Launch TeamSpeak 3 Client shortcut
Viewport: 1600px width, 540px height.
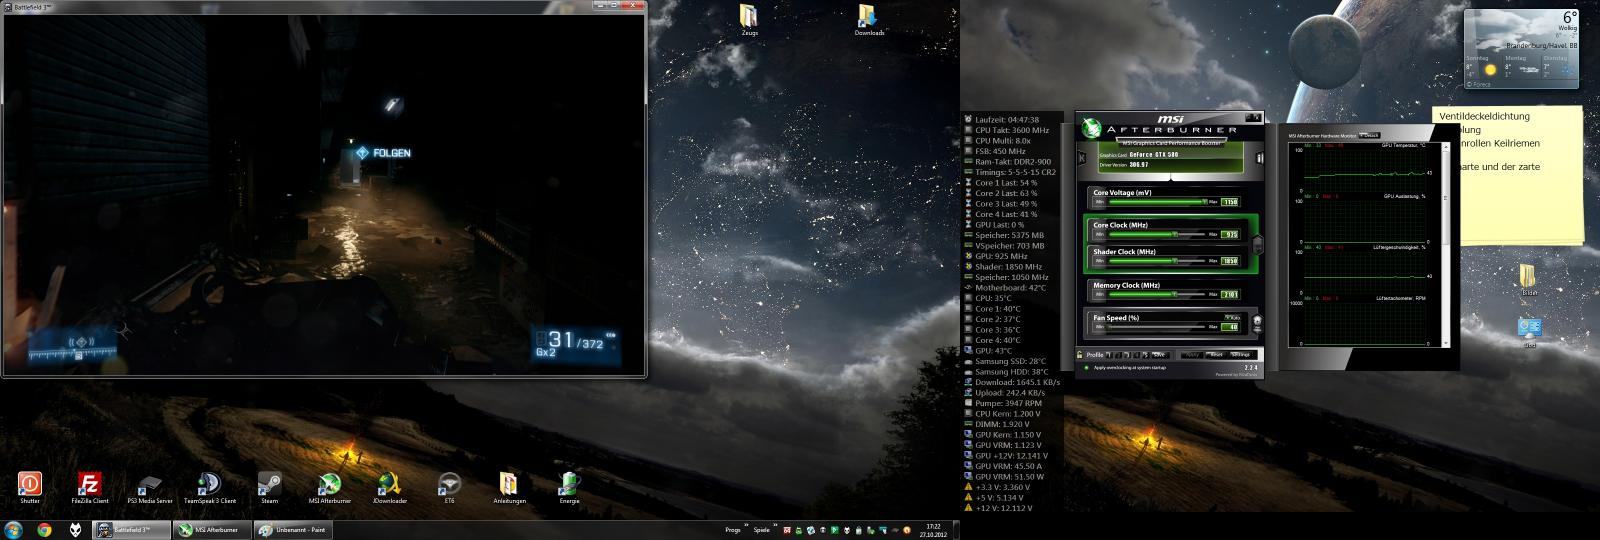click(210, 485)
